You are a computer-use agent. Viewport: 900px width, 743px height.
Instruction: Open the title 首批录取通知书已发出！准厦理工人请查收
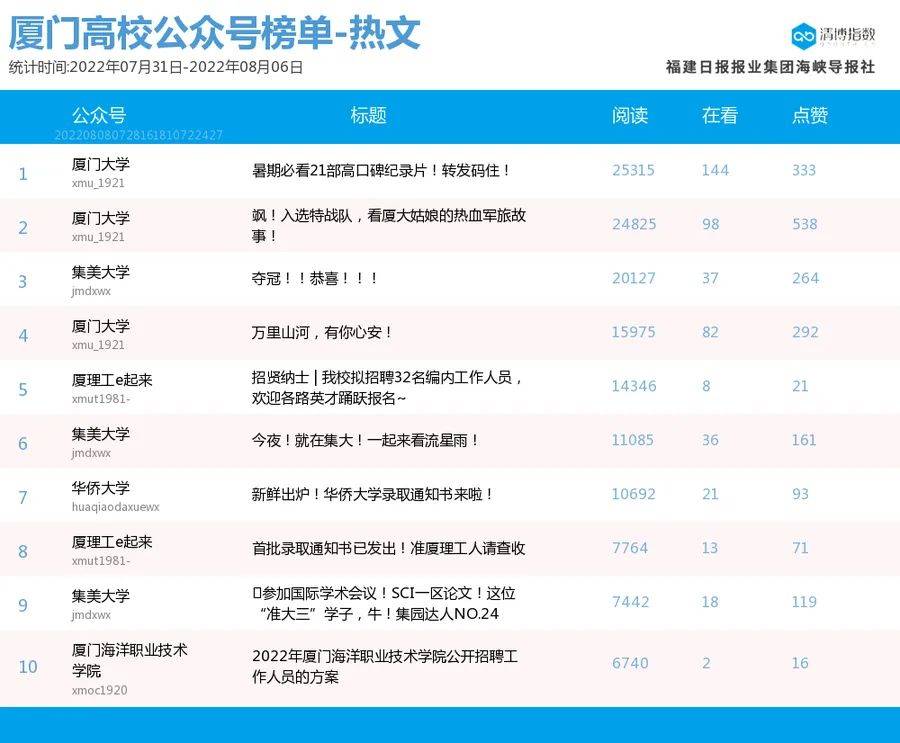(389, 548)
